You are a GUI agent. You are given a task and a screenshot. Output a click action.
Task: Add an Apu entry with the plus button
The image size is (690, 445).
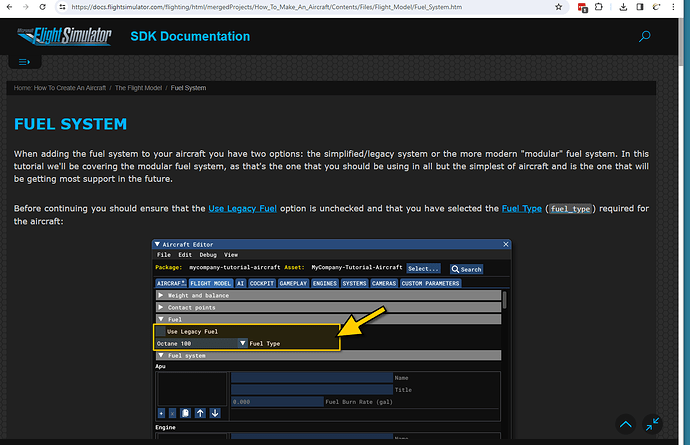tap(161, 413)
